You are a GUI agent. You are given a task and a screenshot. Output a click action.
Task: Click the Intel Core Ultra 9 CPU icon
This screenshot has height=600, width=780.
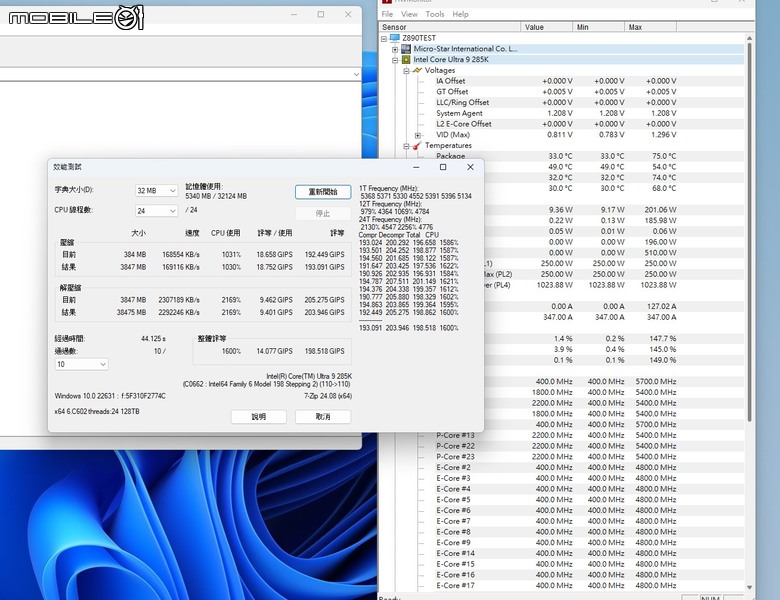click(x=406, y=60)
